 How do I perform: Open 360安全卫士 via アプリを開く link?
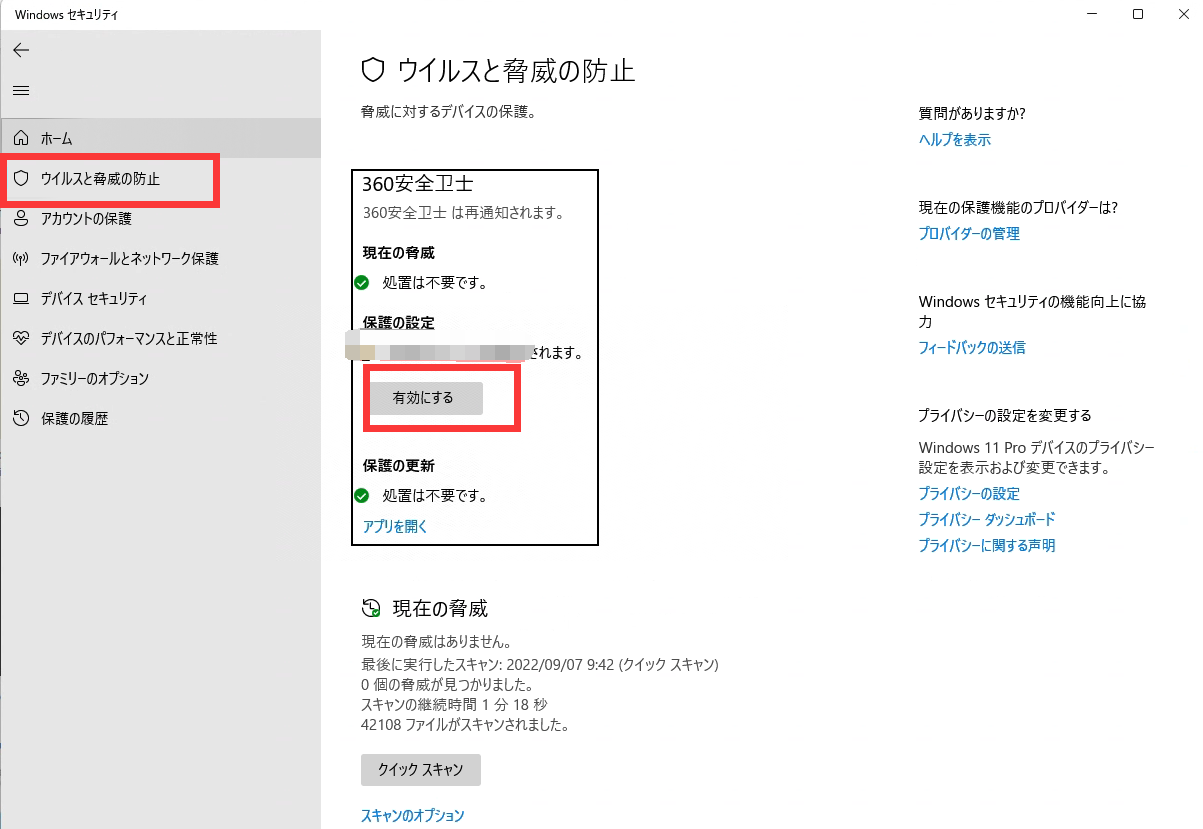[x=393, y=524]
